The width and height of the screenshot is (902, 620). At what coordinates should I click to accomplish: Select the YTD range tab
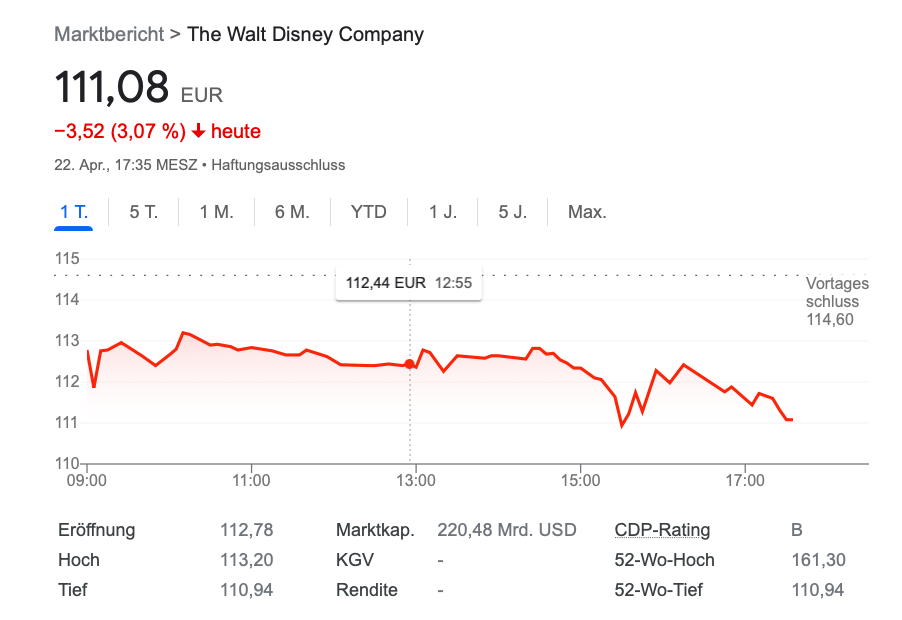[x=368, y=212]
